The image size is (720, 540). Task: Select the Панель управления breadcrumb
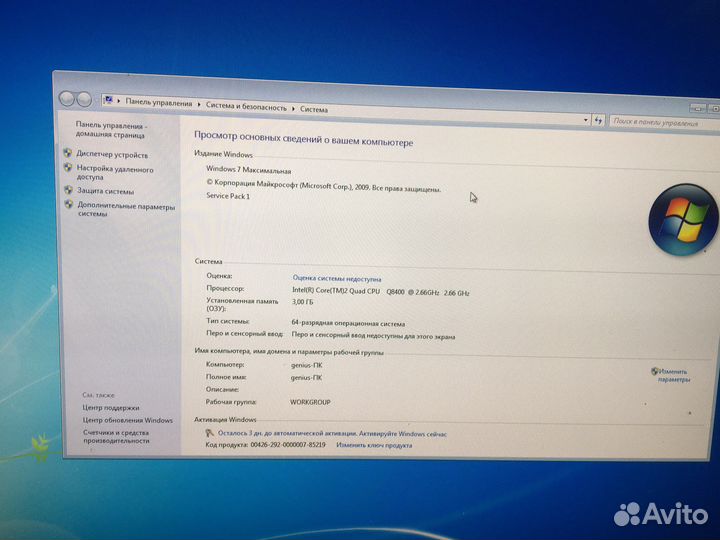pos(158,103)
